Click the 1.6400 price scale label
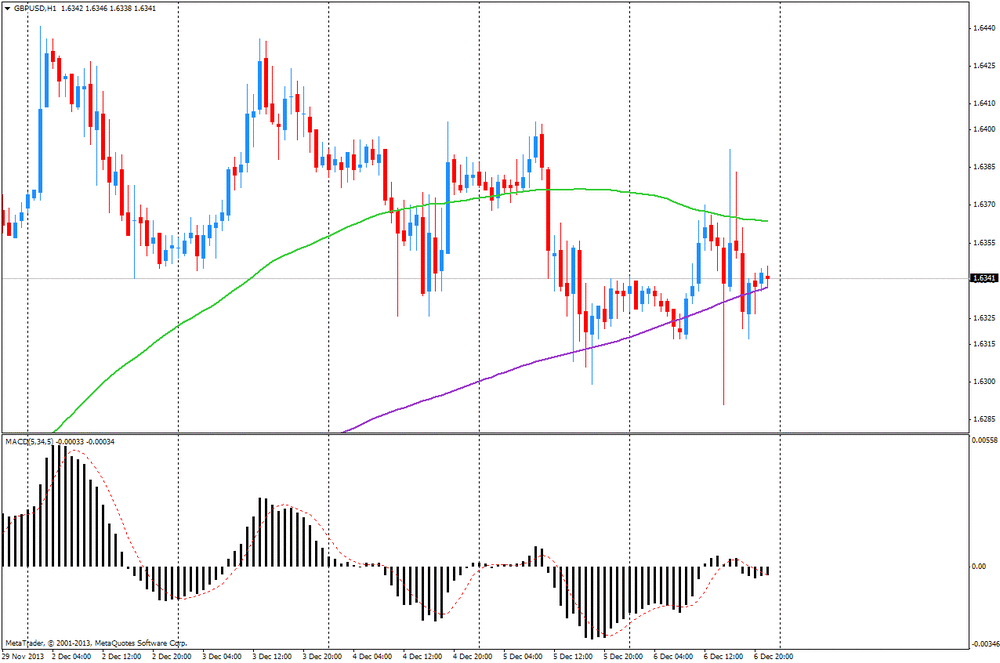The image size is (1000, 663). click(x=983, y=129)
